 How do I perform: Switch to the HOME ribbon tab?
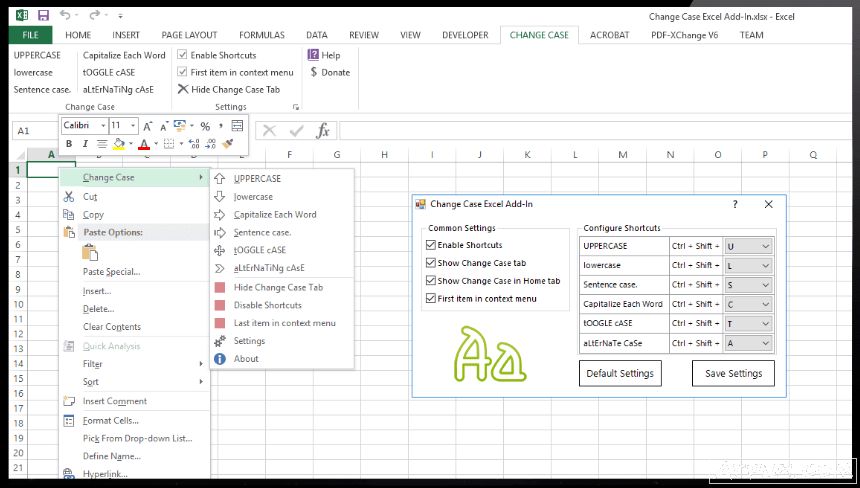[x=78, y=35]
